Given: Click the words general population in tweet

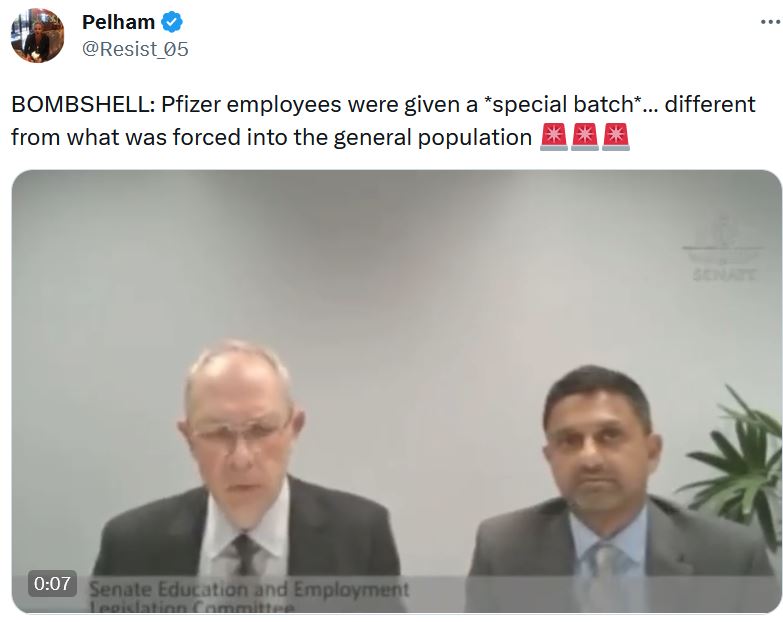Looking at the screenshot, I should [432, 137].
